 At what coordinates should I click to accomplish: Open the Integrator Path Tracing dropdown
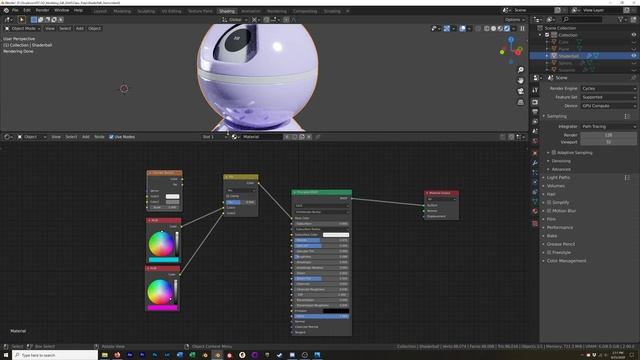609,127
